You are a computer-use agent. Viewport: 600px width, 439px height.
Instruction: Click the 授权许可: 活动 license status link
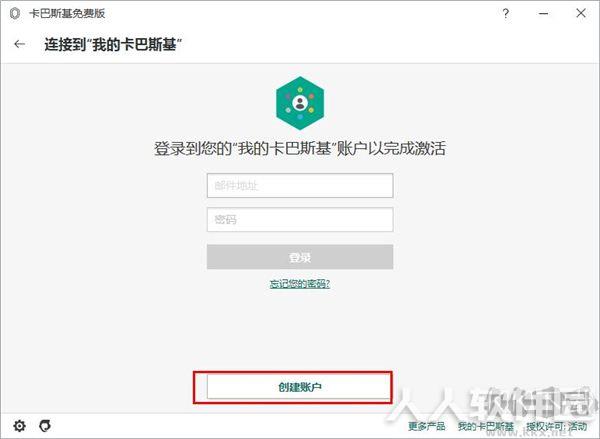point(557,426)
